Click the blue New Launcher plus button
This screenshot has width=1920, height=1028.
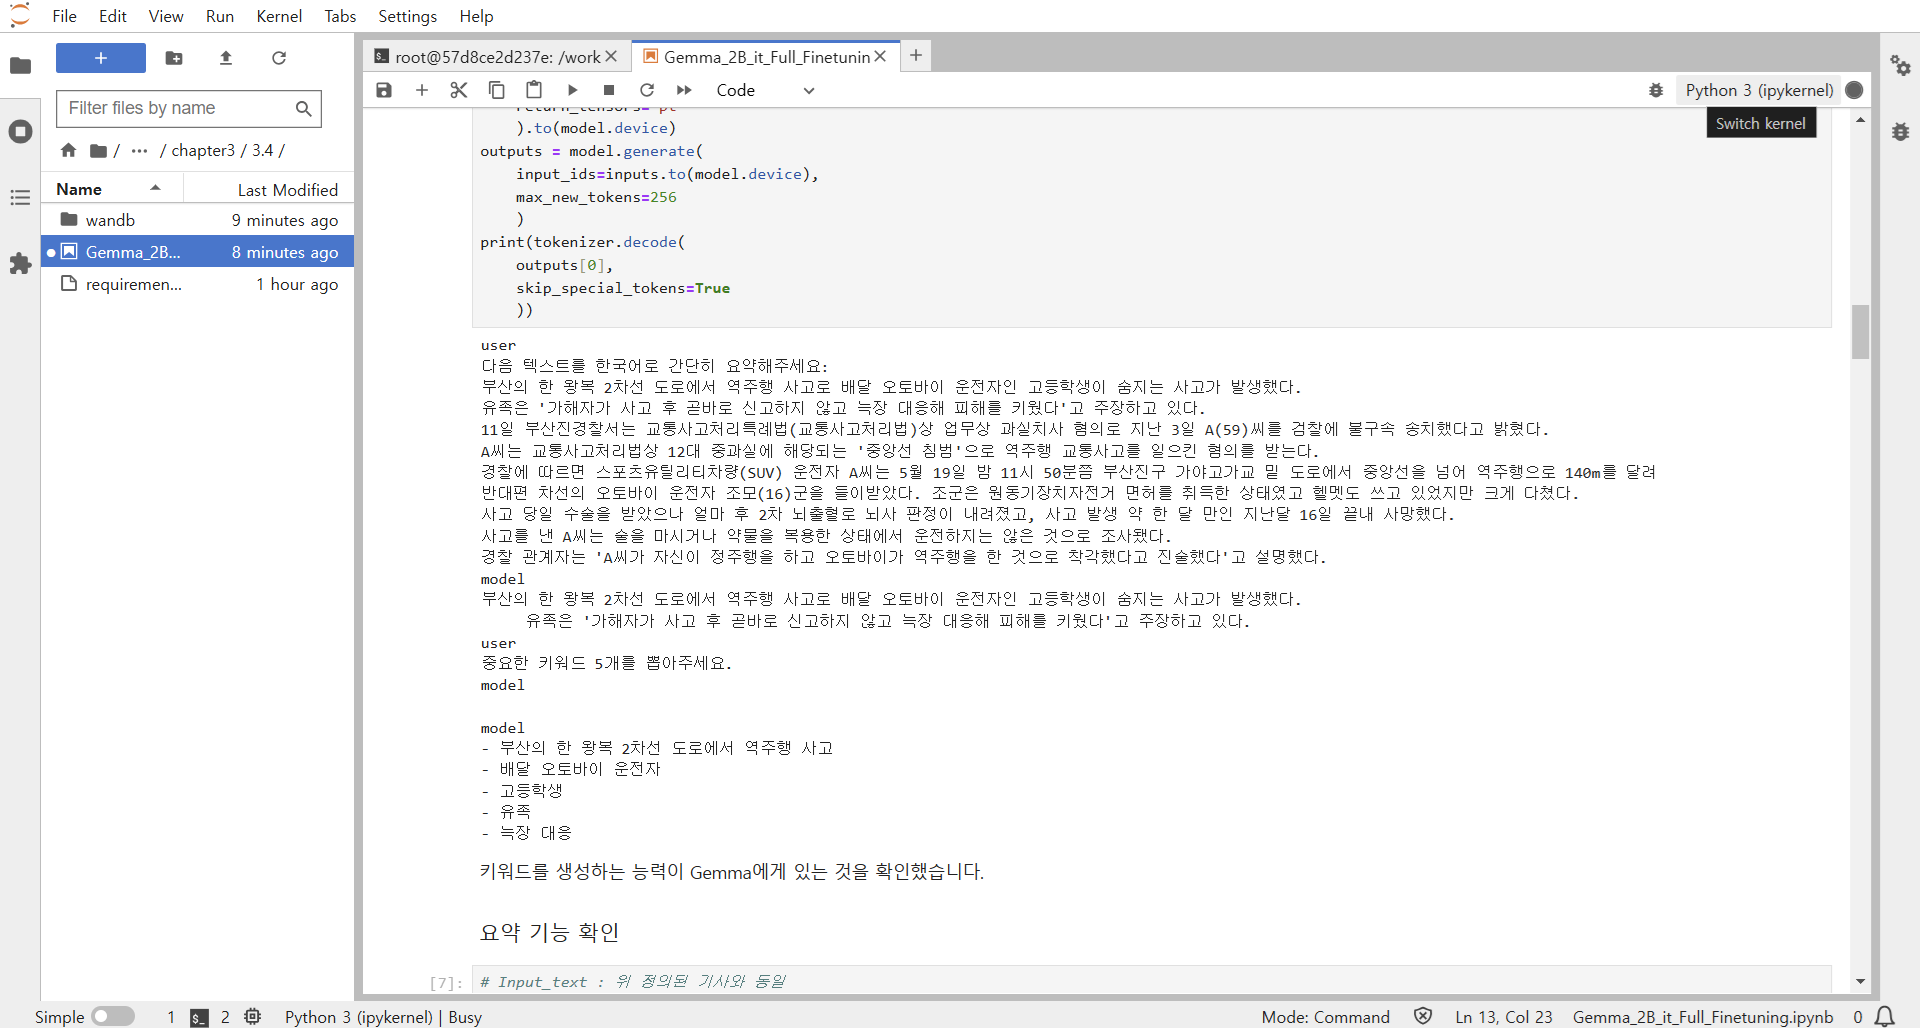pyautogui.click(x=101, y=58)
